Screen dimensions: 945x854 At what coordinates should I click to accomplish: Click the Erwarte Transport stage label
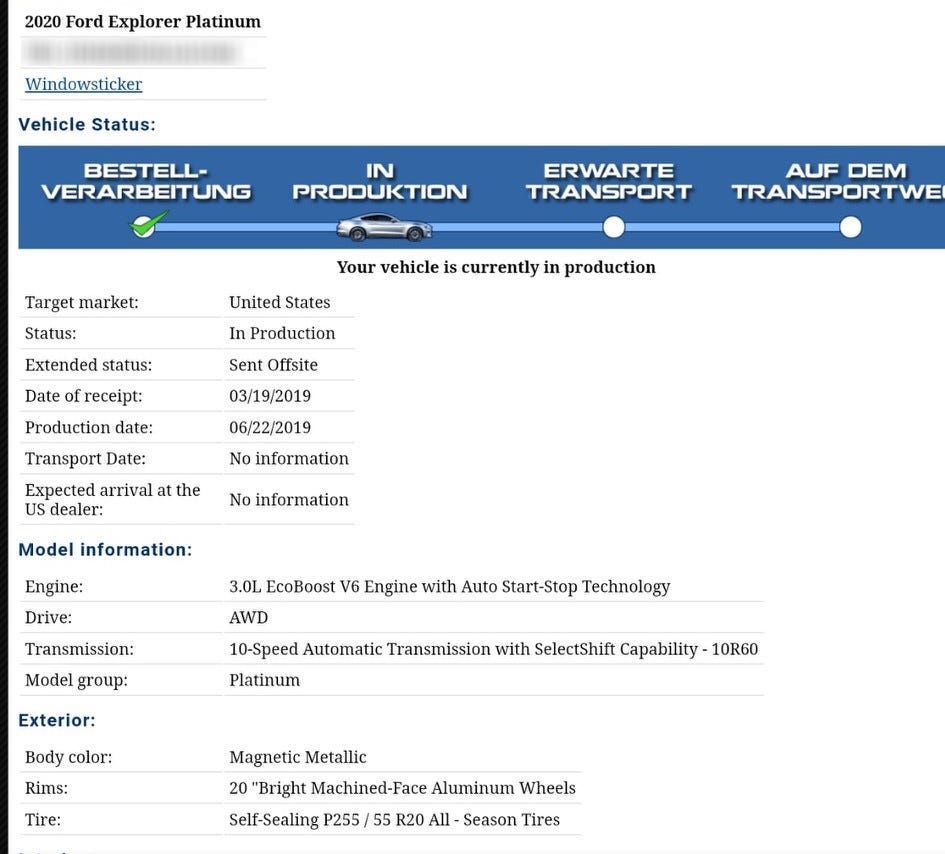point(609,181)
